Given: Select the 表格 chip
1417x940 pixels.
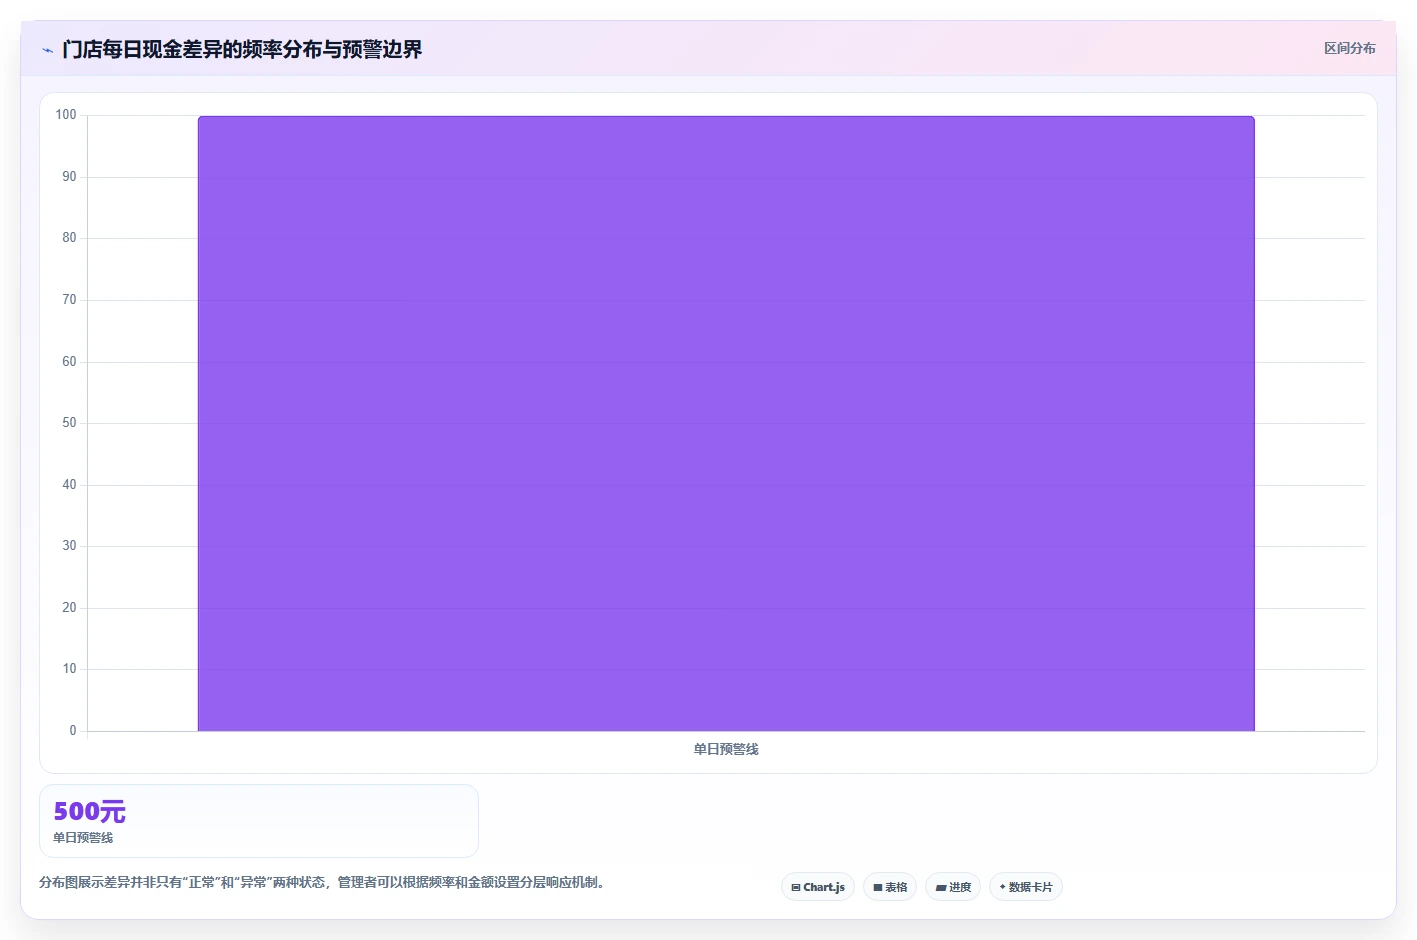Looking at the screenshot, I should pos(890,887).
